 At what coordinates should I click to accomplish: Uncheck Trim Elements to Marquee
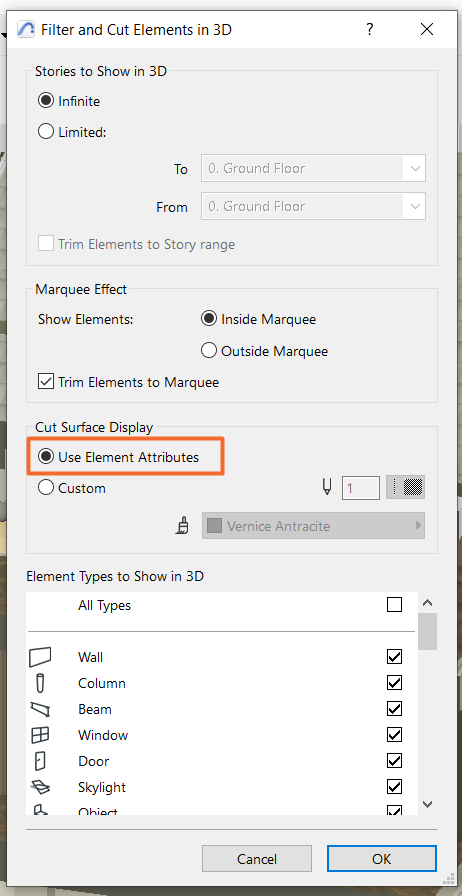coord(46,382)
